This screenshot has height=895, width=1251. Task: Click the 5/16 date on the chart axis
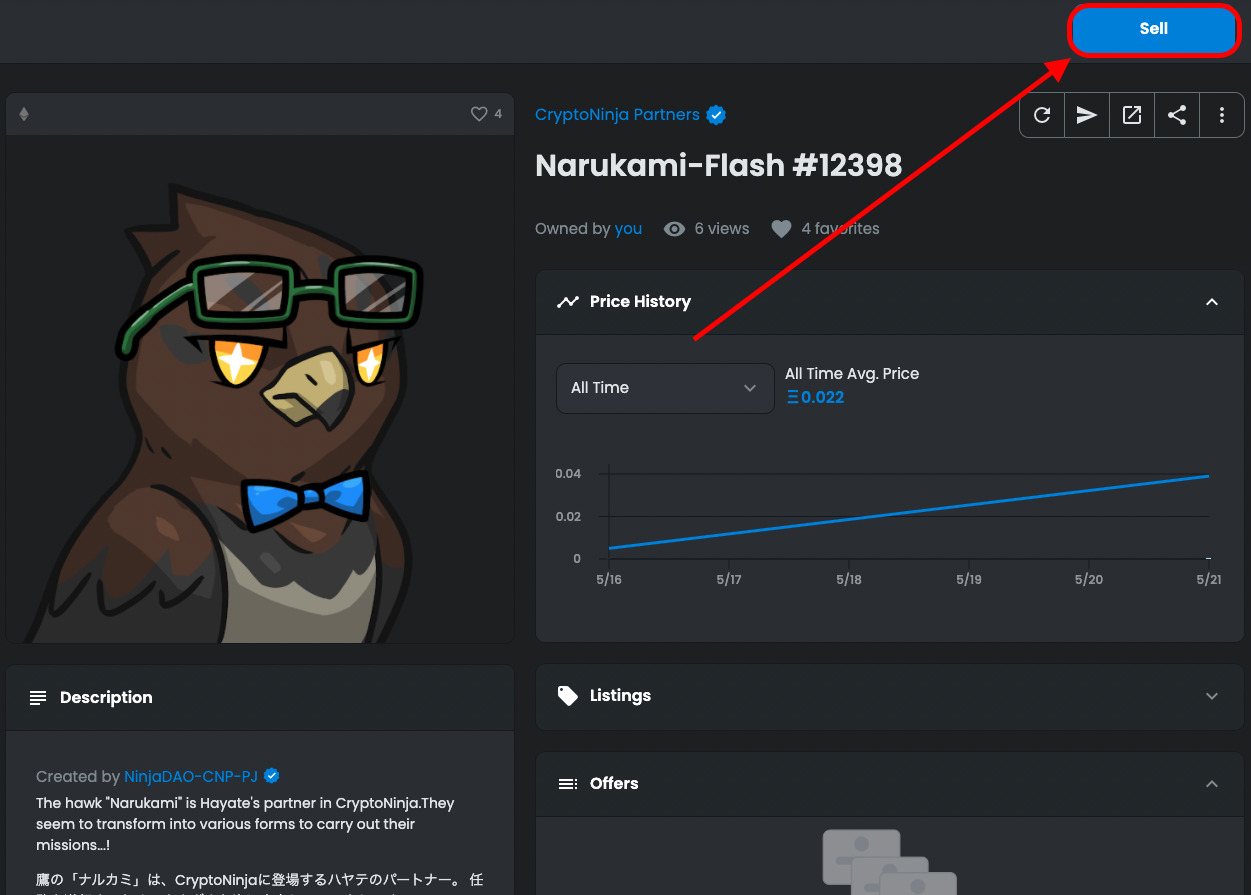pyautogui.click(x=609, y=580)
